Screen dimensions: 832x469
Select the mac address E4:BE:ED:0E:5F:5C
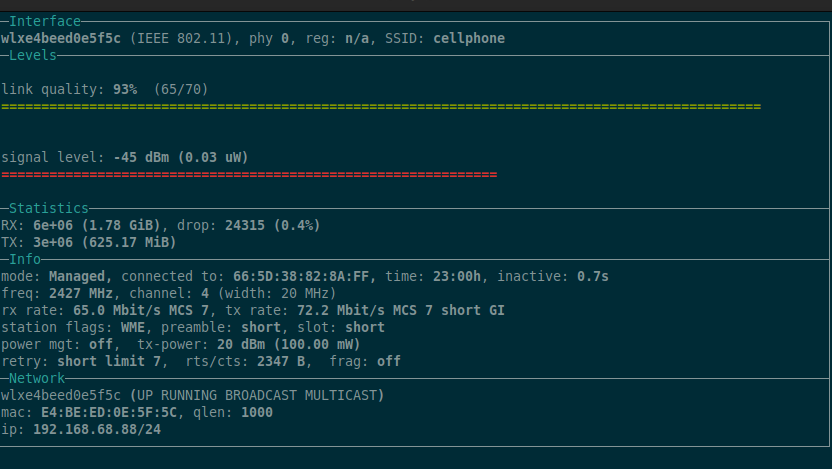coord(109,412)
